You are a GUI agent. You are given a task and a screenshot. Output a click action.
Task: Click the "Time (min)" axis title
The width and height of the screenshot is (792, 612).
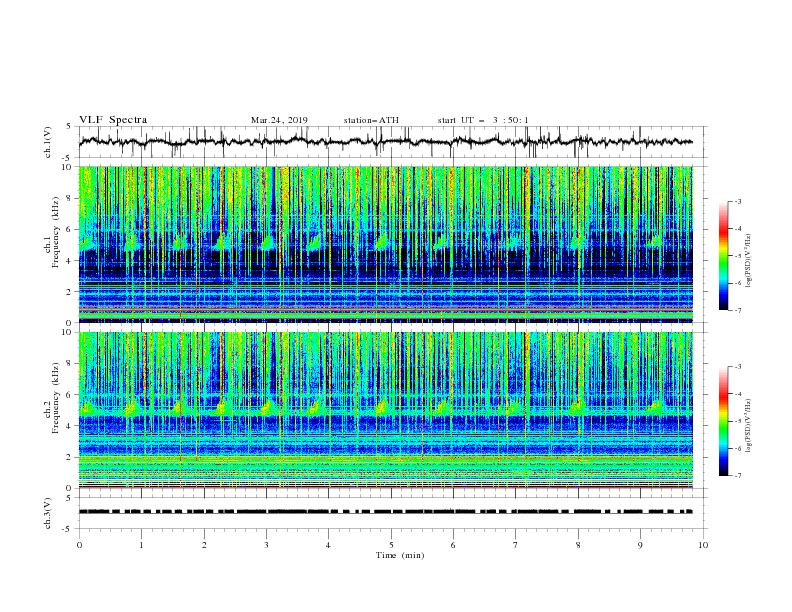tap(400, 555)
